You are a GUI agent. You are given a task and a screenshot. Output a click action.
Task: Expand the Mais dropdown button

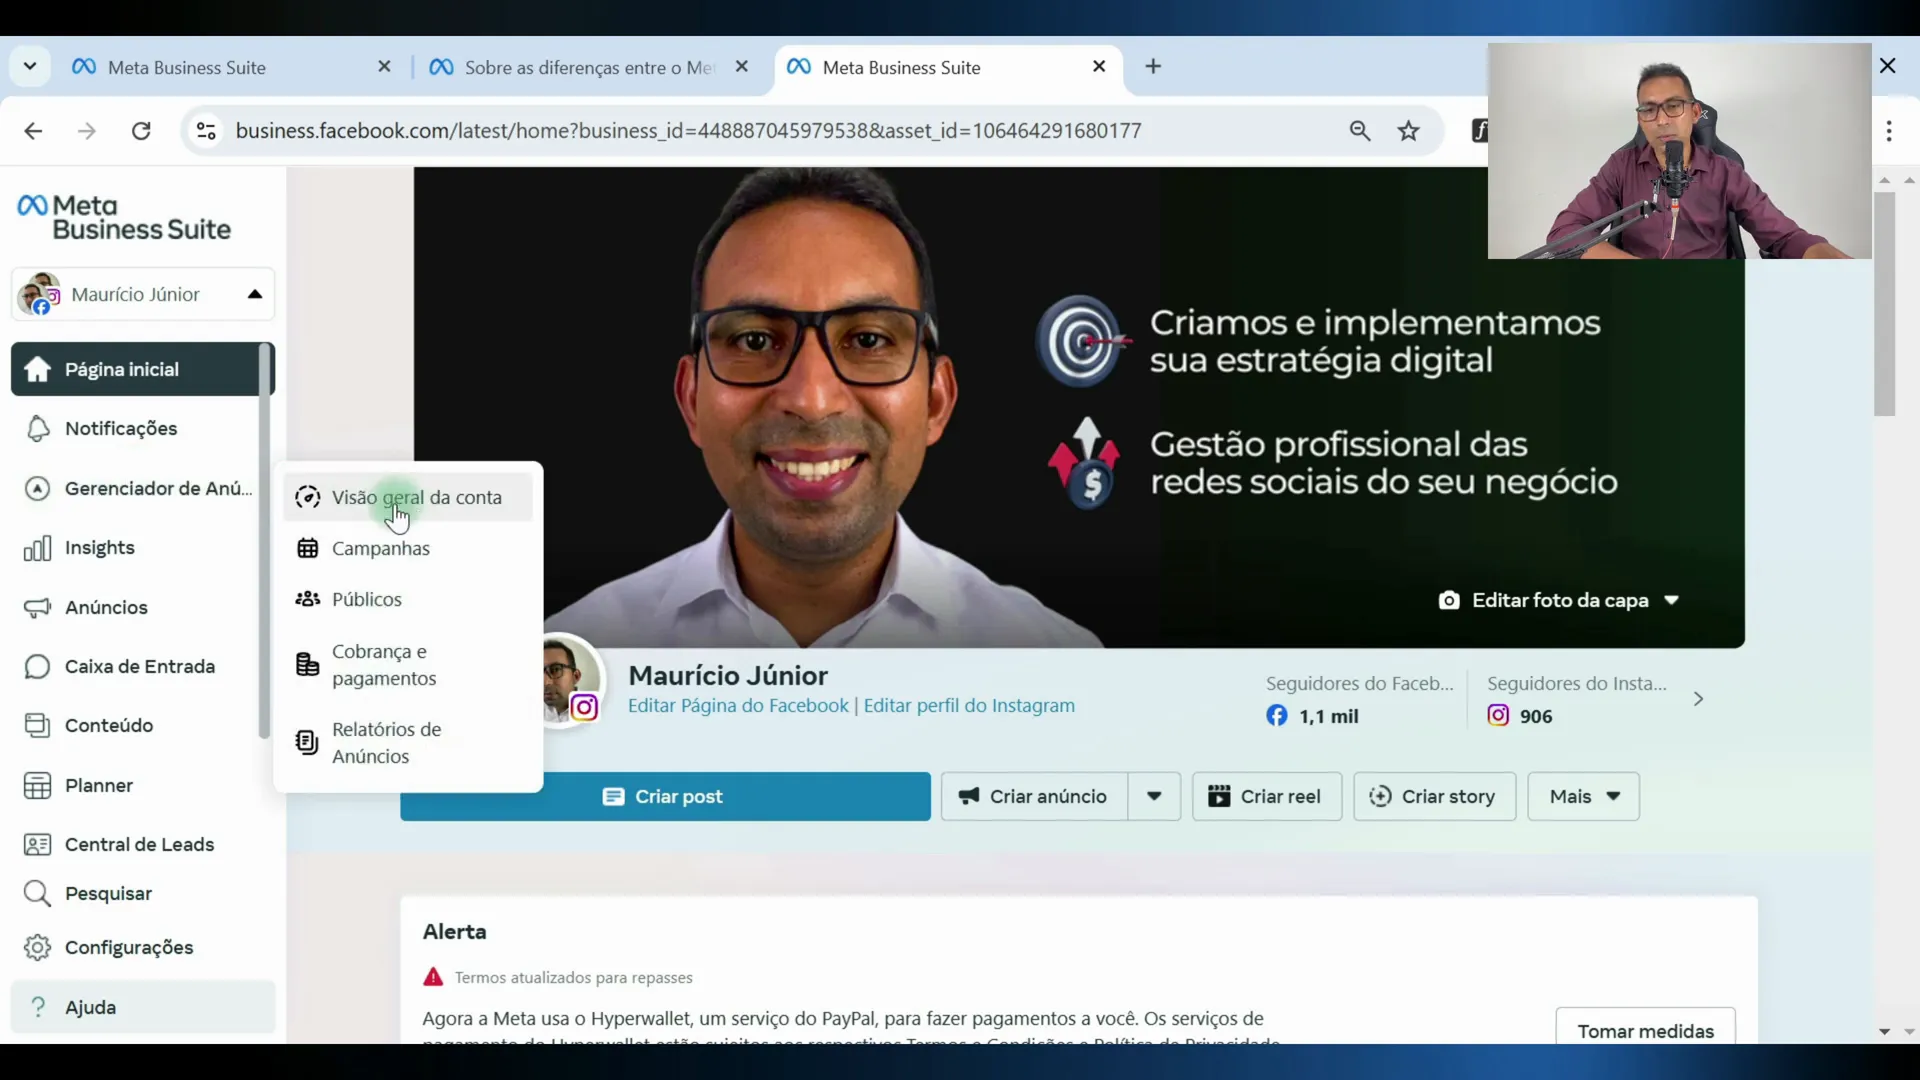click(1584, 797)
